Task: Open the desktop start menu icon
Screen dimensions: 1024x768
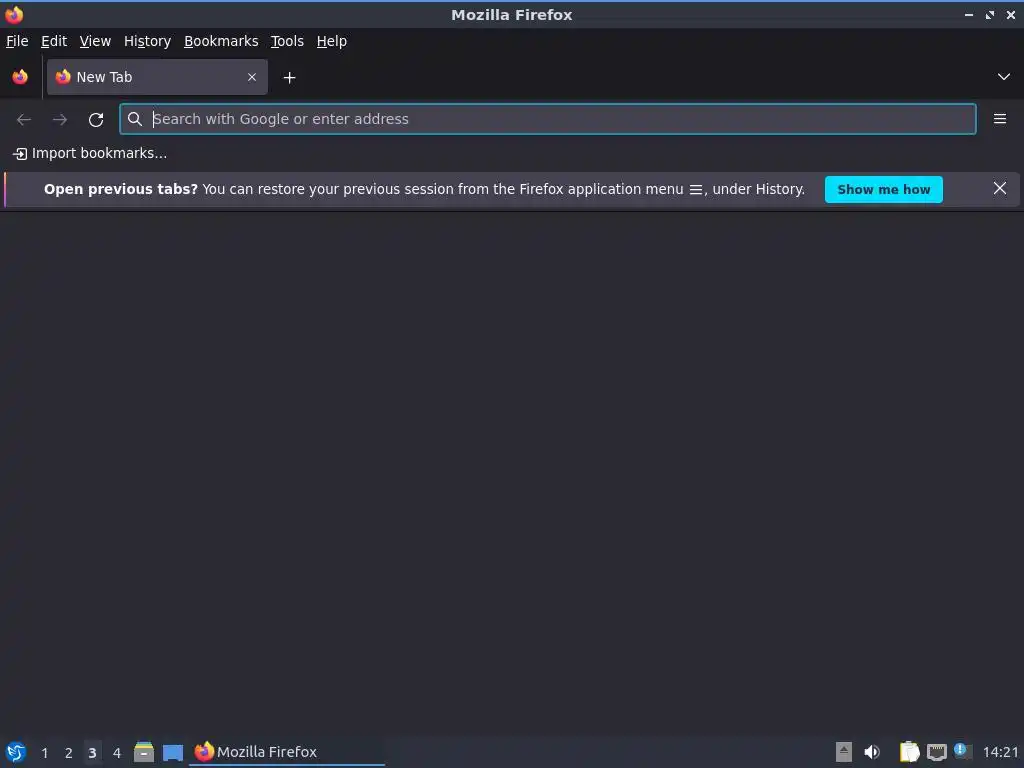Action: [x=16, y=752]
